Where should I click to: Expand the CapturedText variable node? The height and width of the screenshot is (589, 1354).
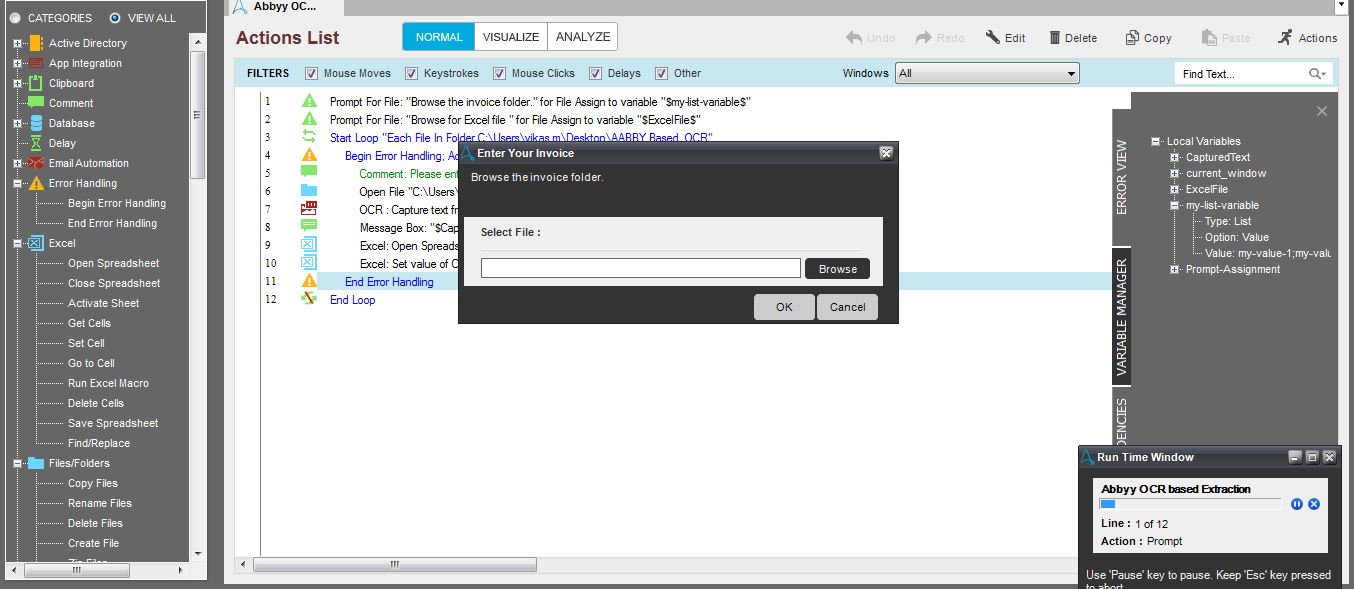point(1175,157)
